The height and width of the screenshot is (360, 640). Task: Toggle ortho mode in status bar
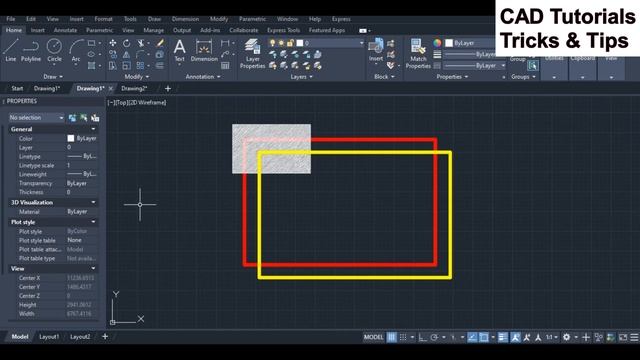tap(422, 337)
